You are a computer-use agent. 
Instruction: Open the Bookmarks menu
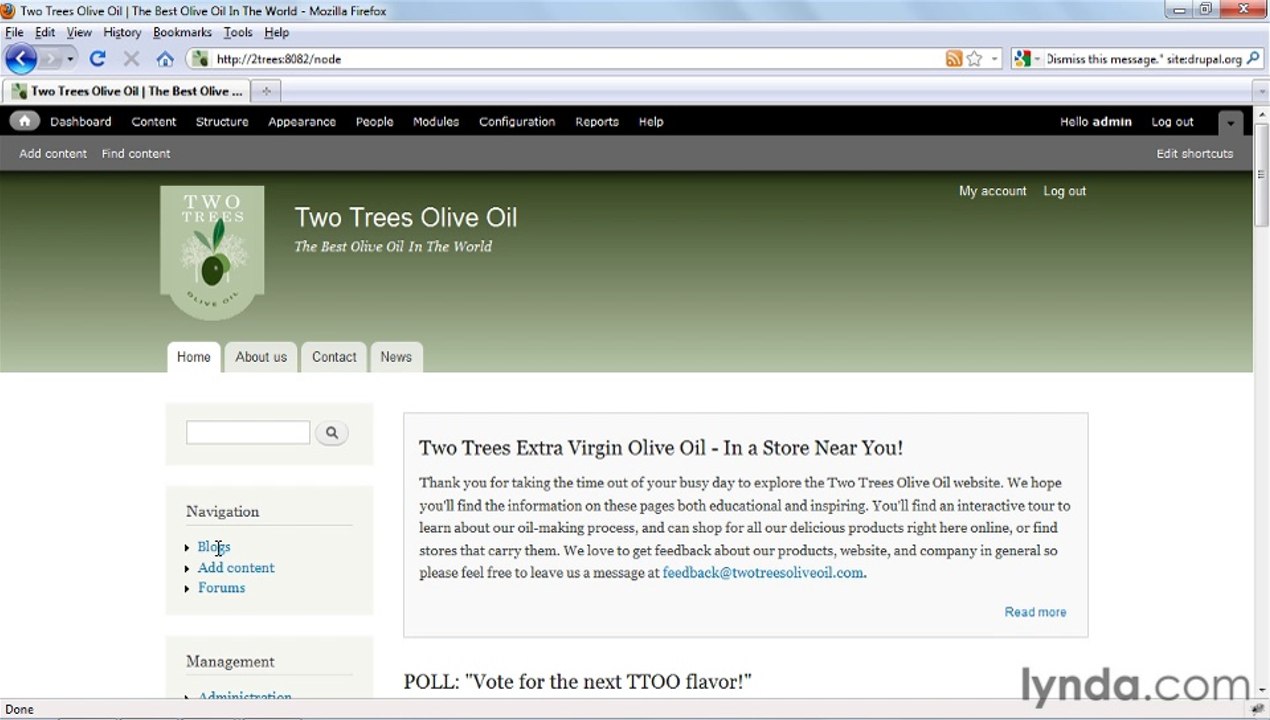(182, 32)
